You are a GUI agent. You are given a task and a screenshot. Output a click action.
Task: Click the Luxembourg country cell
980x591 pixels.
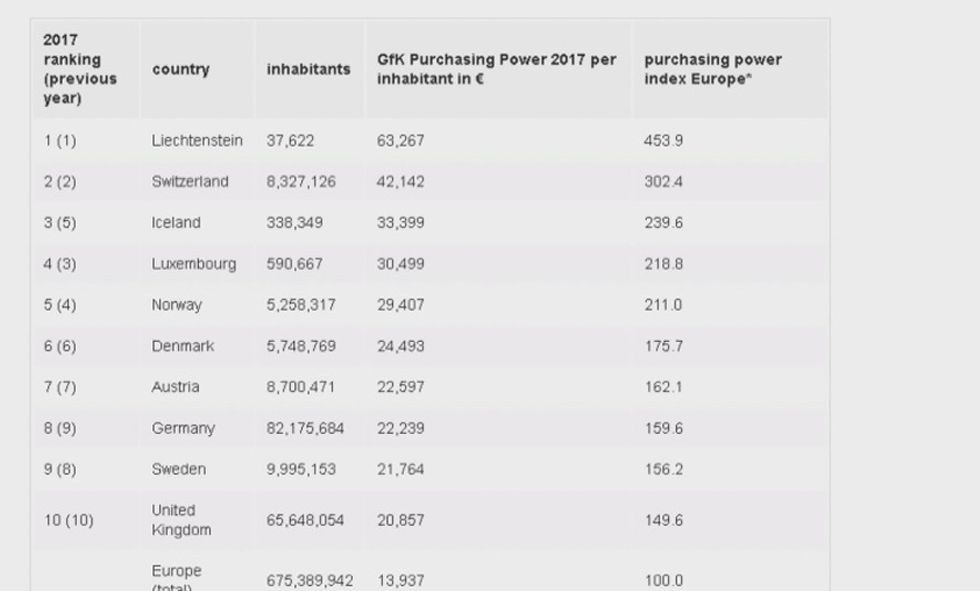194,264
